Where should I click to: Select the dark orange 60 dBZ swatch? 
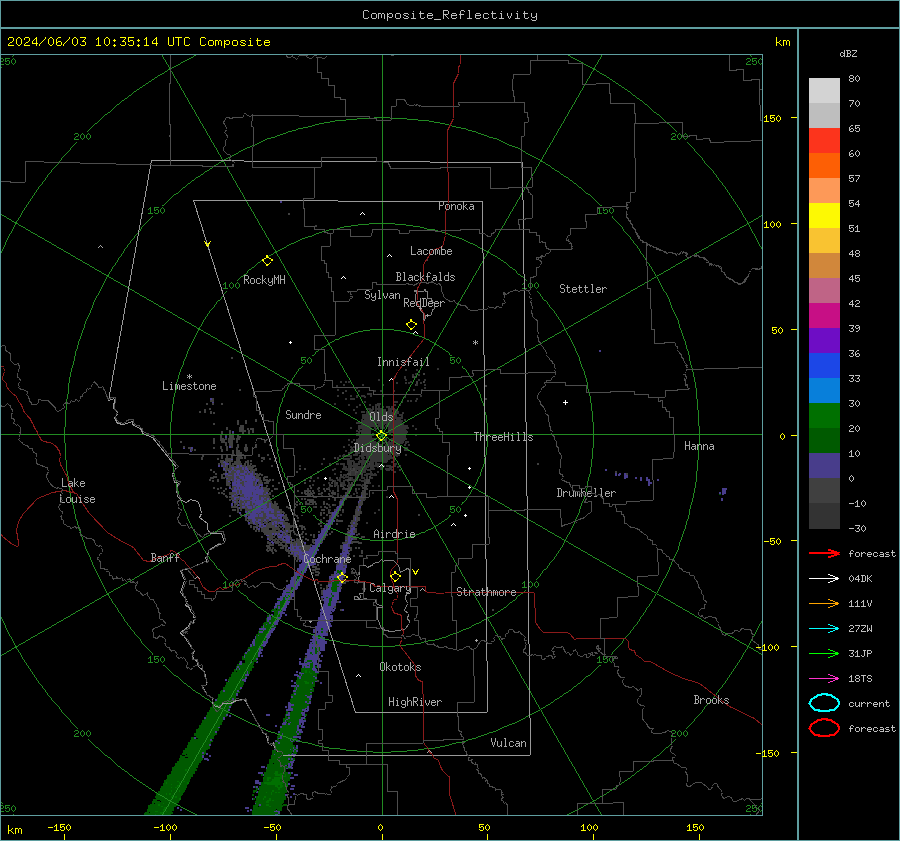click(824, 165)
